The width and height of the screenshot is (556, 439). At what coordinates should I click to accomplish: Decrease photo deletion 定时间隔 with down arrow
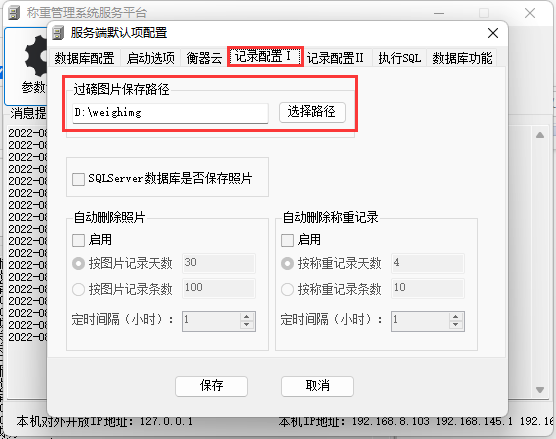247,325
